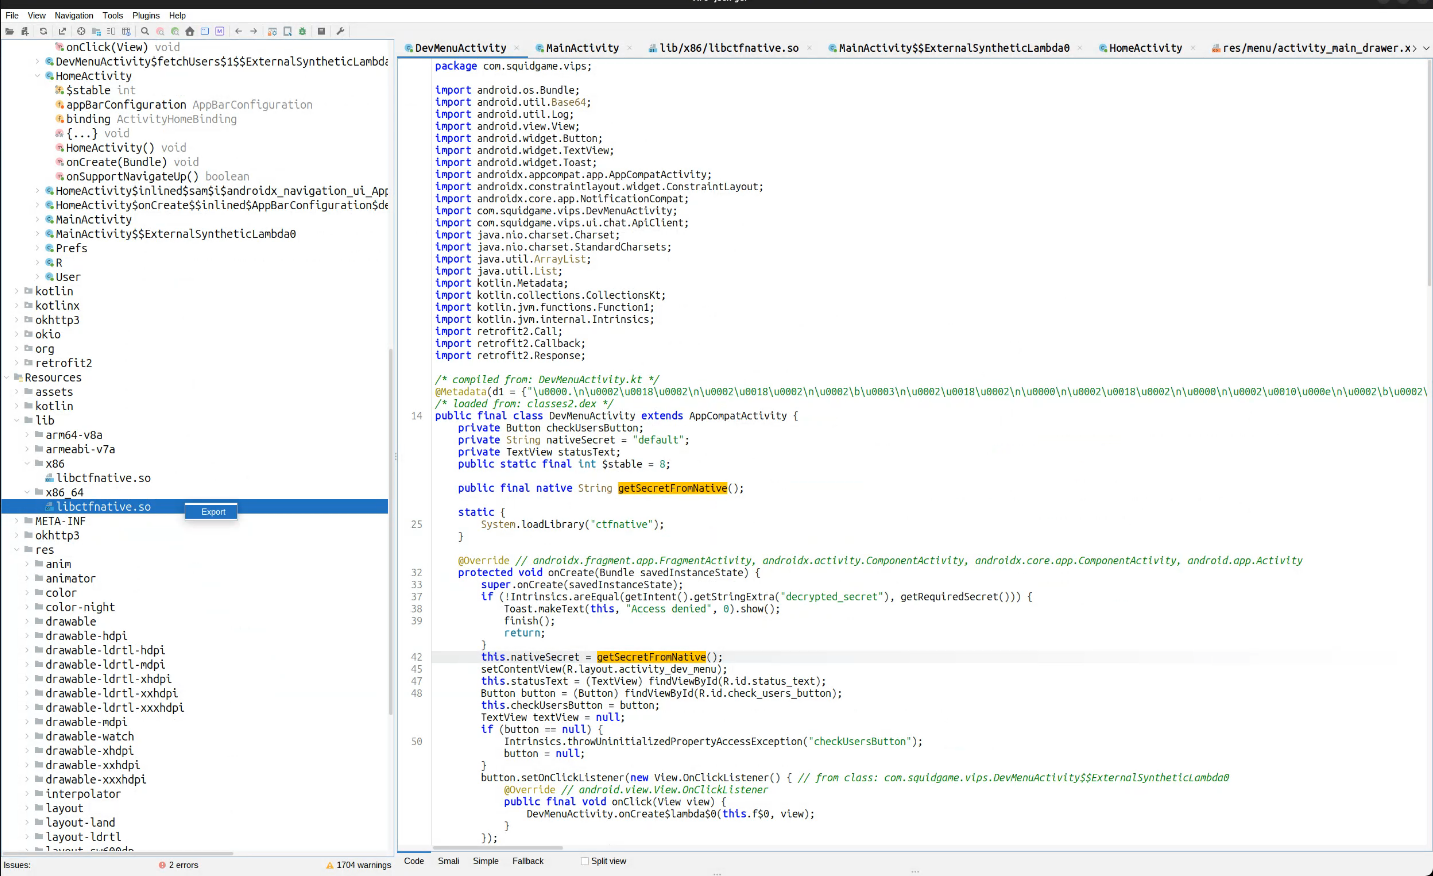Click the home icon in the toolbar
1433x876 pixels.
189,31
